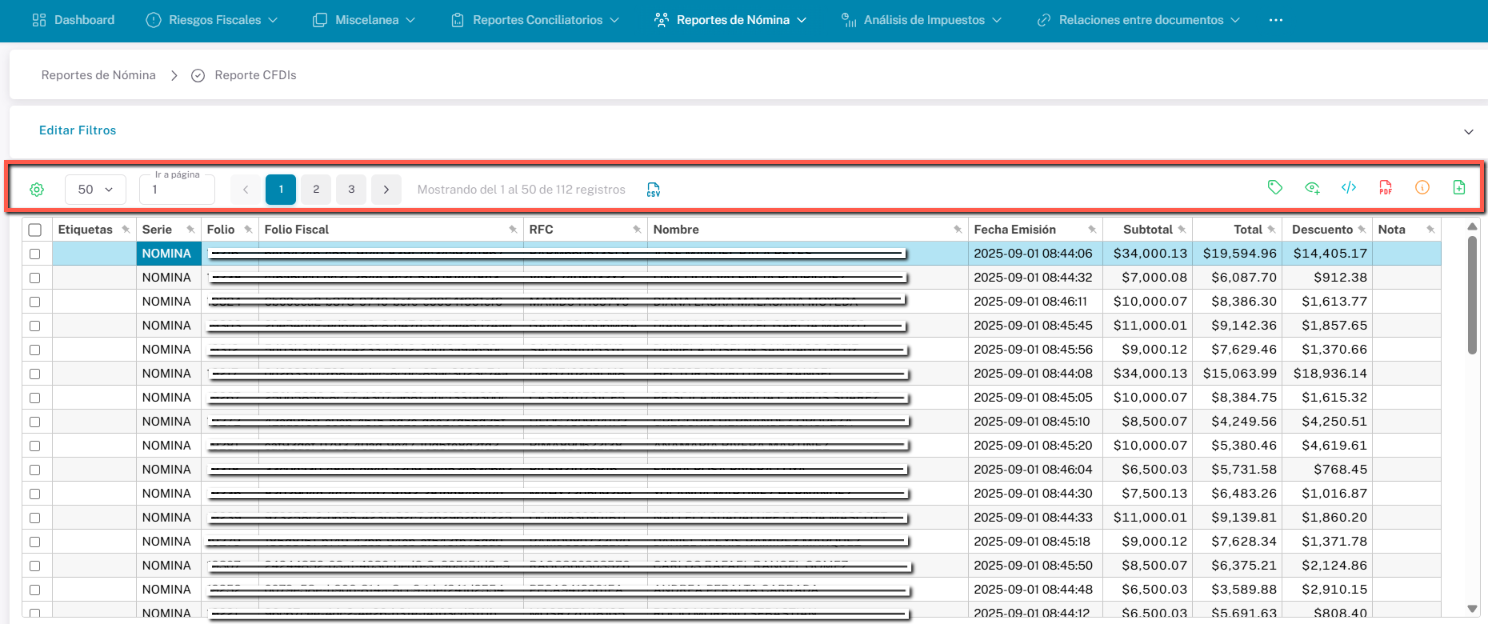
Task: Toggle the select-all checkbox in table header
Action: pos(35,230)
